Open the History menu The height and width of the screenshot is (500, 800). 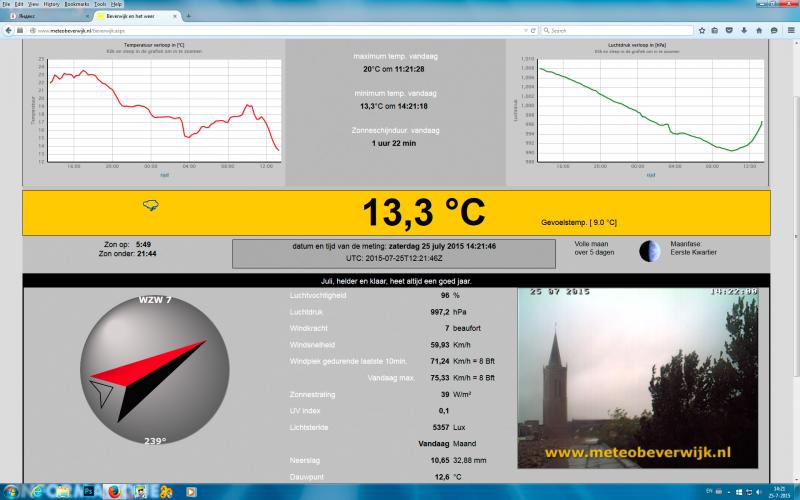[x=52, y=4]
